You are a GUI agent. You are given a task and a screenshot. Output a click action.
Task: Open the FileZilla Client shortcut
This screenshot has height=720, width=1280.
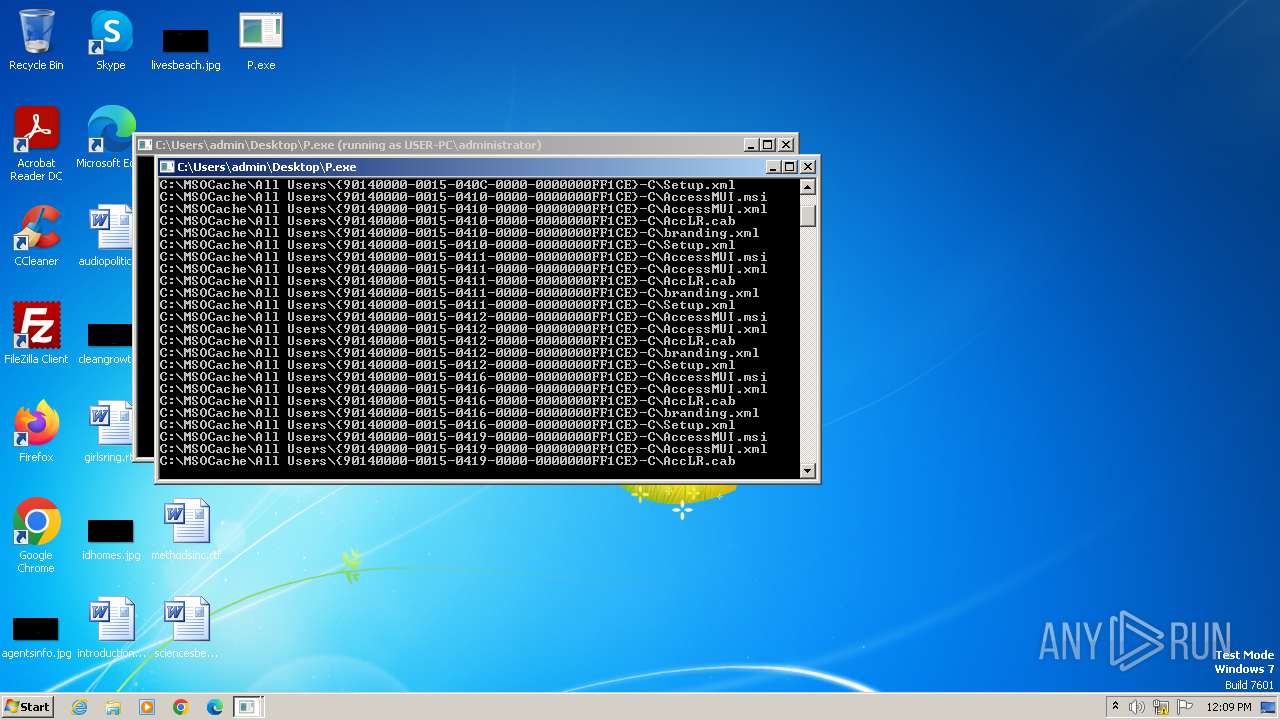point(36,334)
